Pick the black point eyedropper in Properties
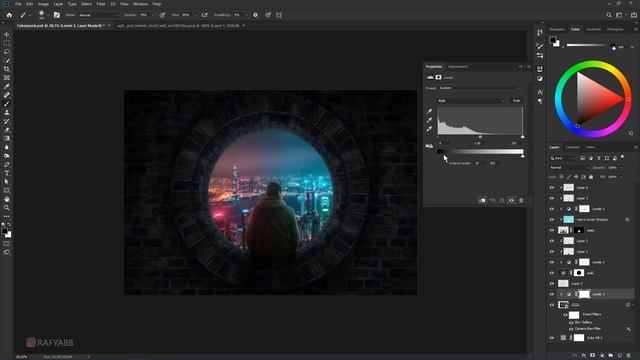This screenshot has height=360, width=640. 429,111
